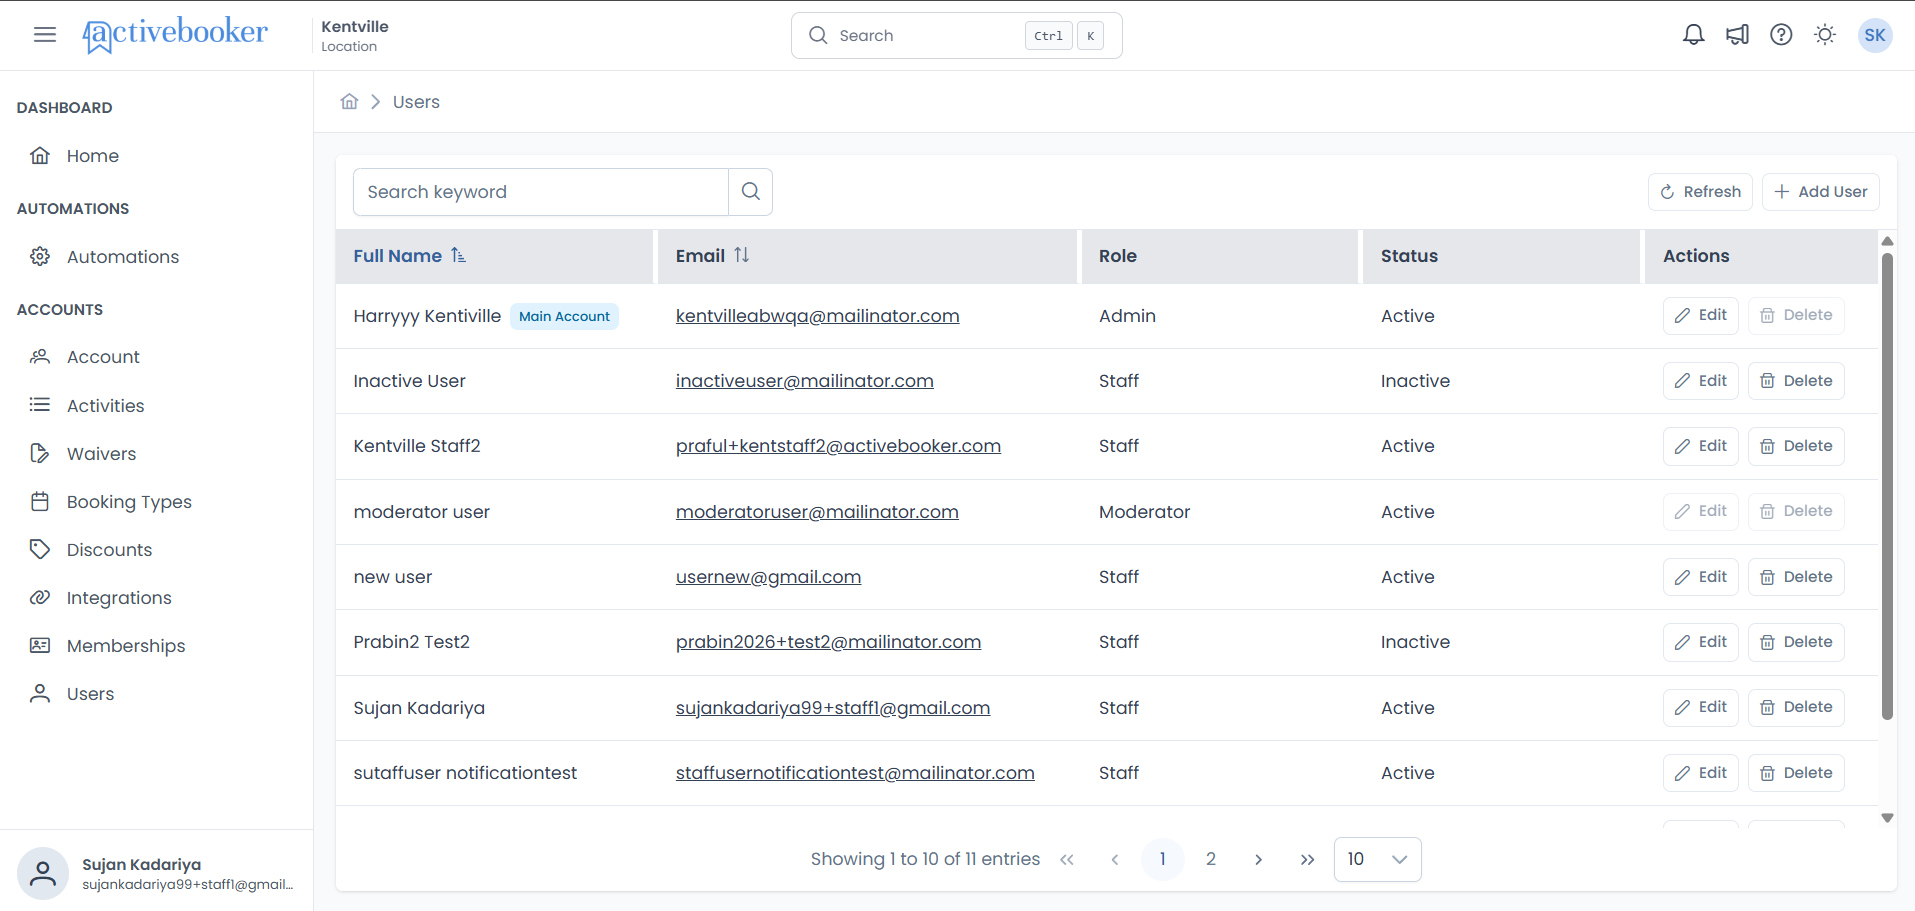The height and width of the screenshot is (911, 1915).
Task: Go to next page arrow
Action: [1259, 860]
